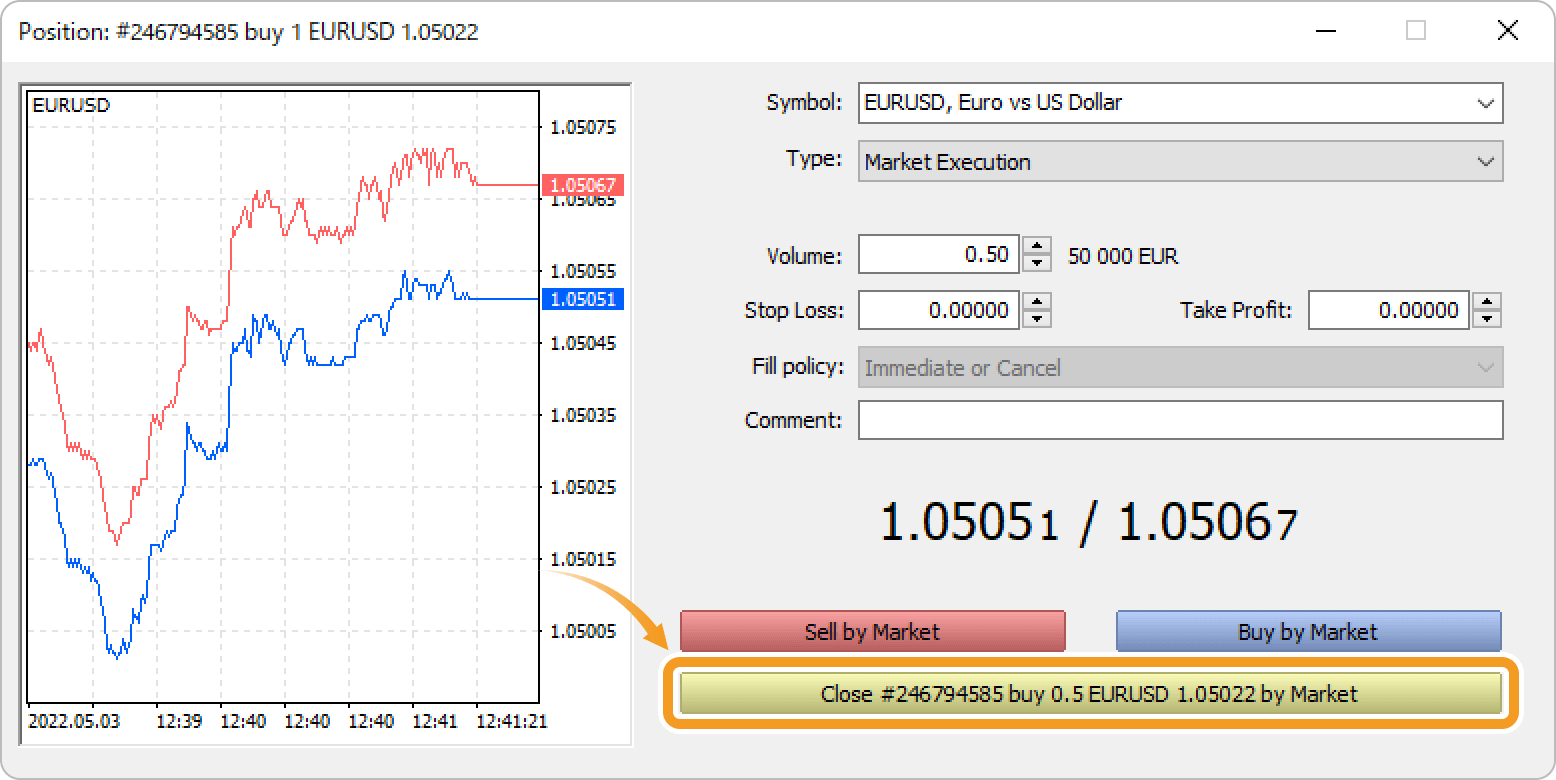Screen dimensions: 1556x780
Task: Click the 2022.05.03 date axis label
Action: [x=74, y=720]
